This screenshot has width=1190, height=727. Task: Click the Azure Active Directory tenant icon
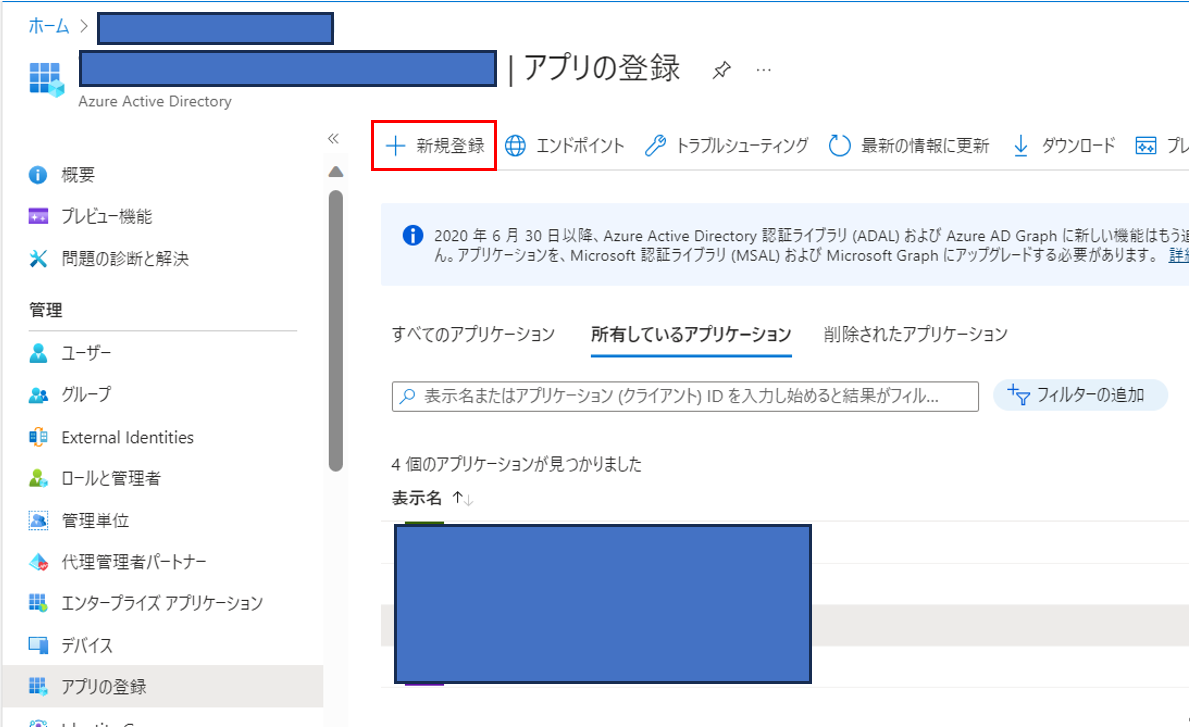click(x=46, y=80)
